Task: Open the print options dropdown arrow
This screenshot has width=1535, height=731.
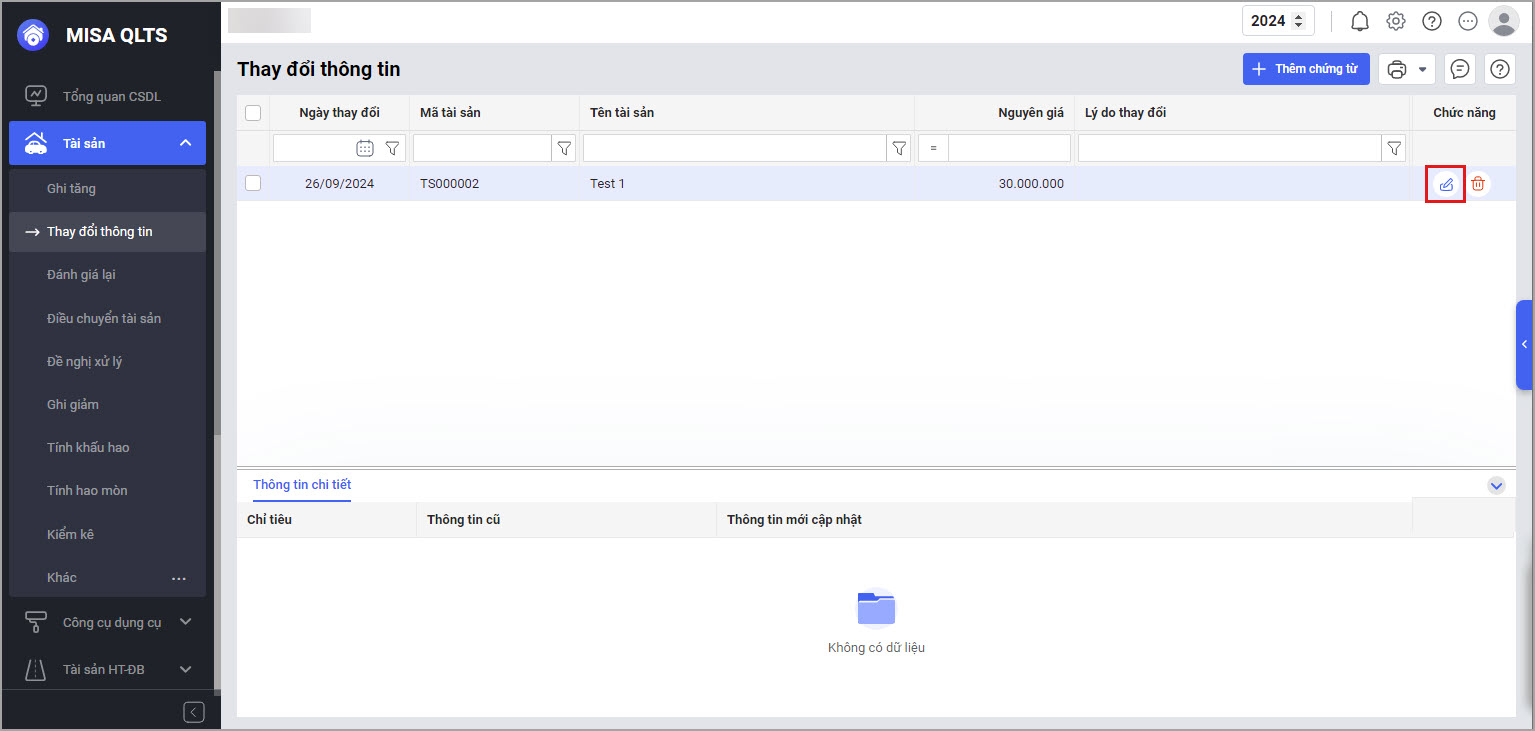Action: pyautogui.click(x=1422, y=69)
